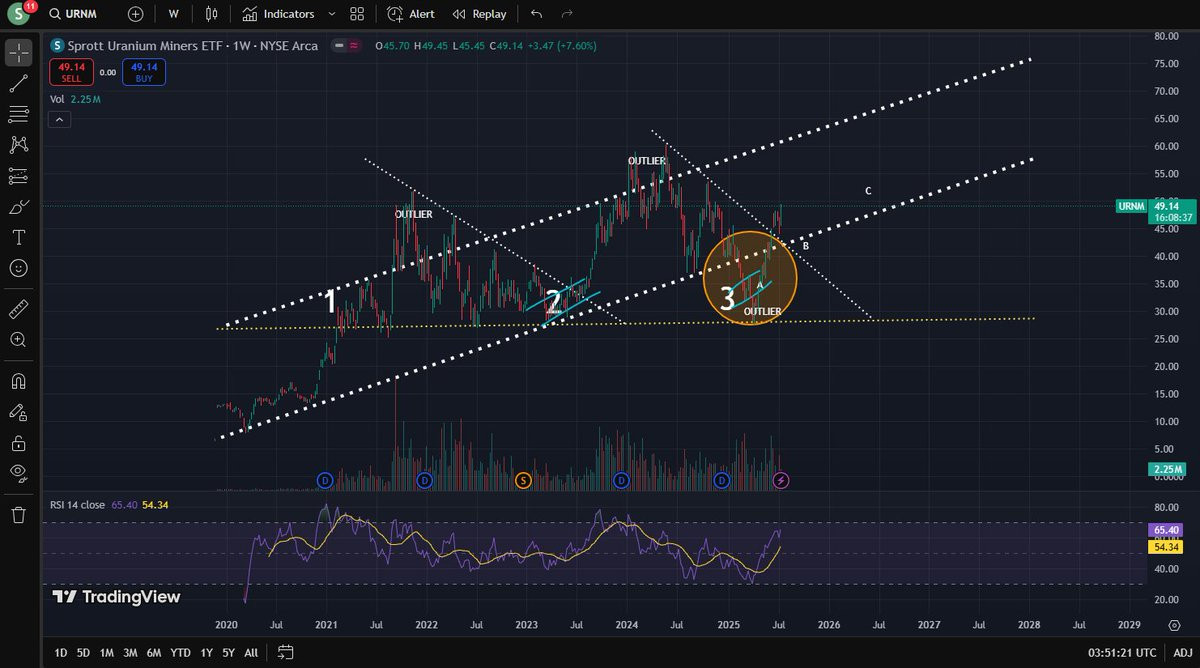The image size is (1200, 668).
Task: Open the forecasting and measurement tools
Action: click(18, 176)
